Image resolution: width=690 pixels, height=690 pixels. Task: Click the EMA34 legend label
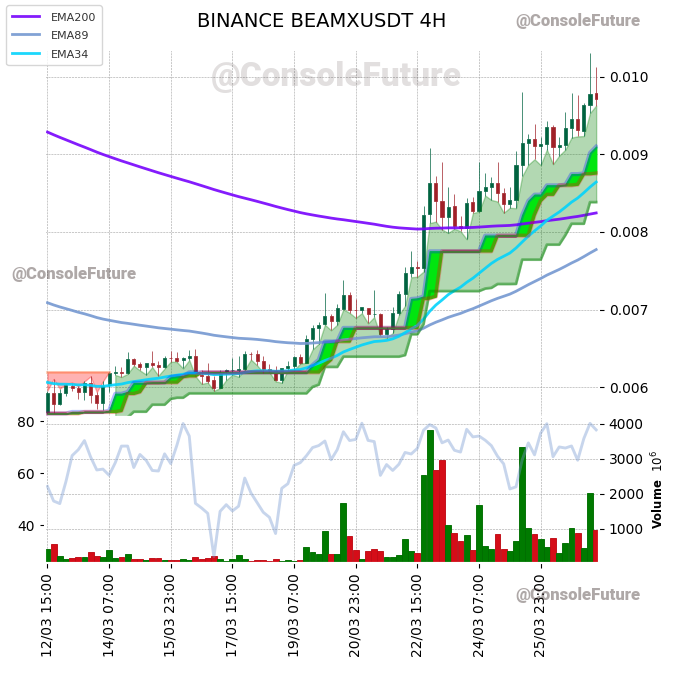coord(70,54)
